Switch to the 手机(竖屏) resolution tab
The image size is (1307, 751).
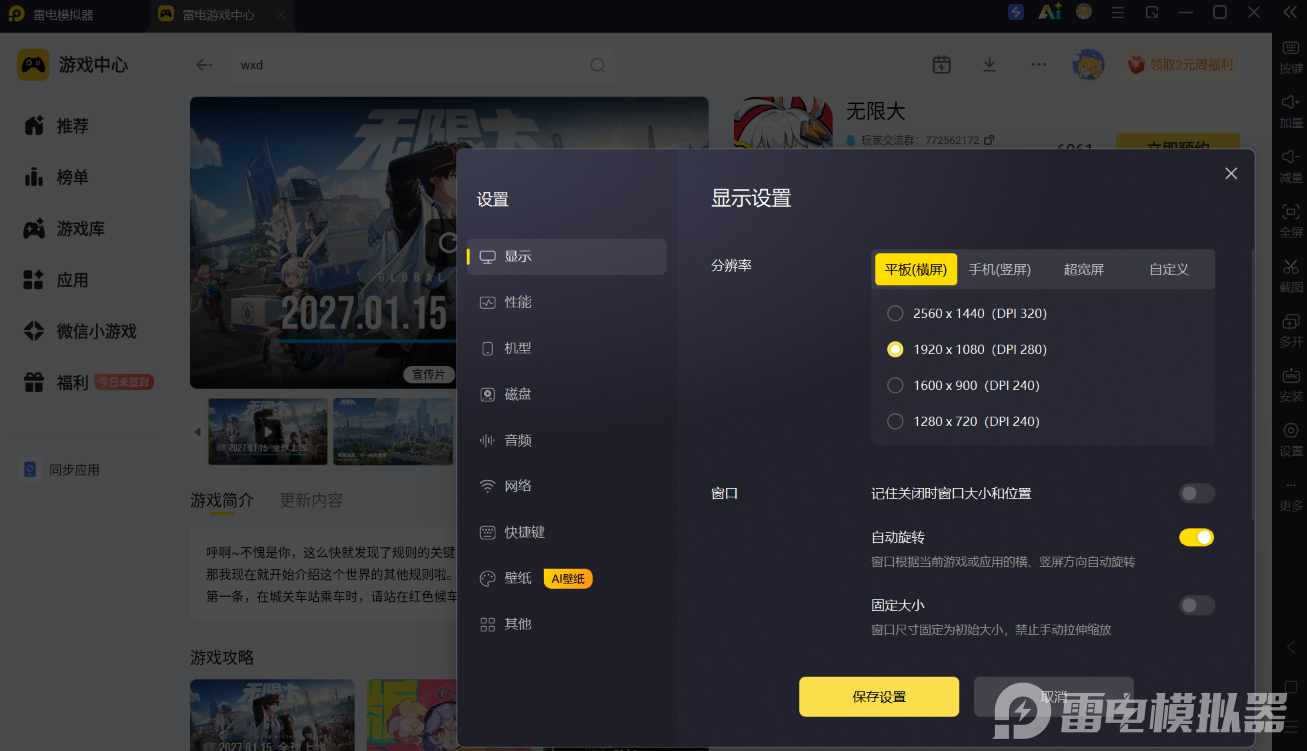(x=999, y=269)
